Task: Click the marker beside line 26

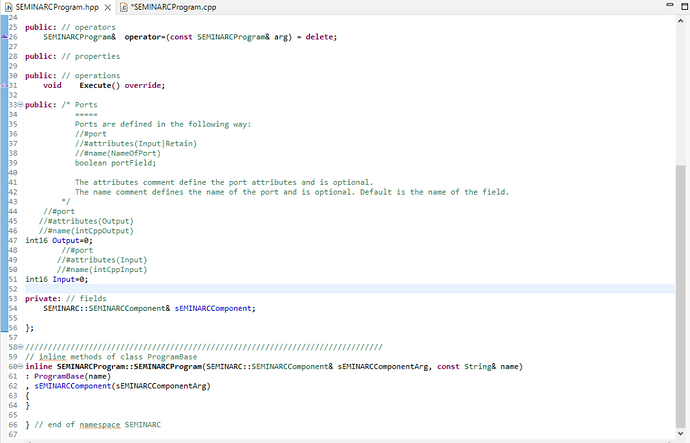Action: [x=4, y=37]
